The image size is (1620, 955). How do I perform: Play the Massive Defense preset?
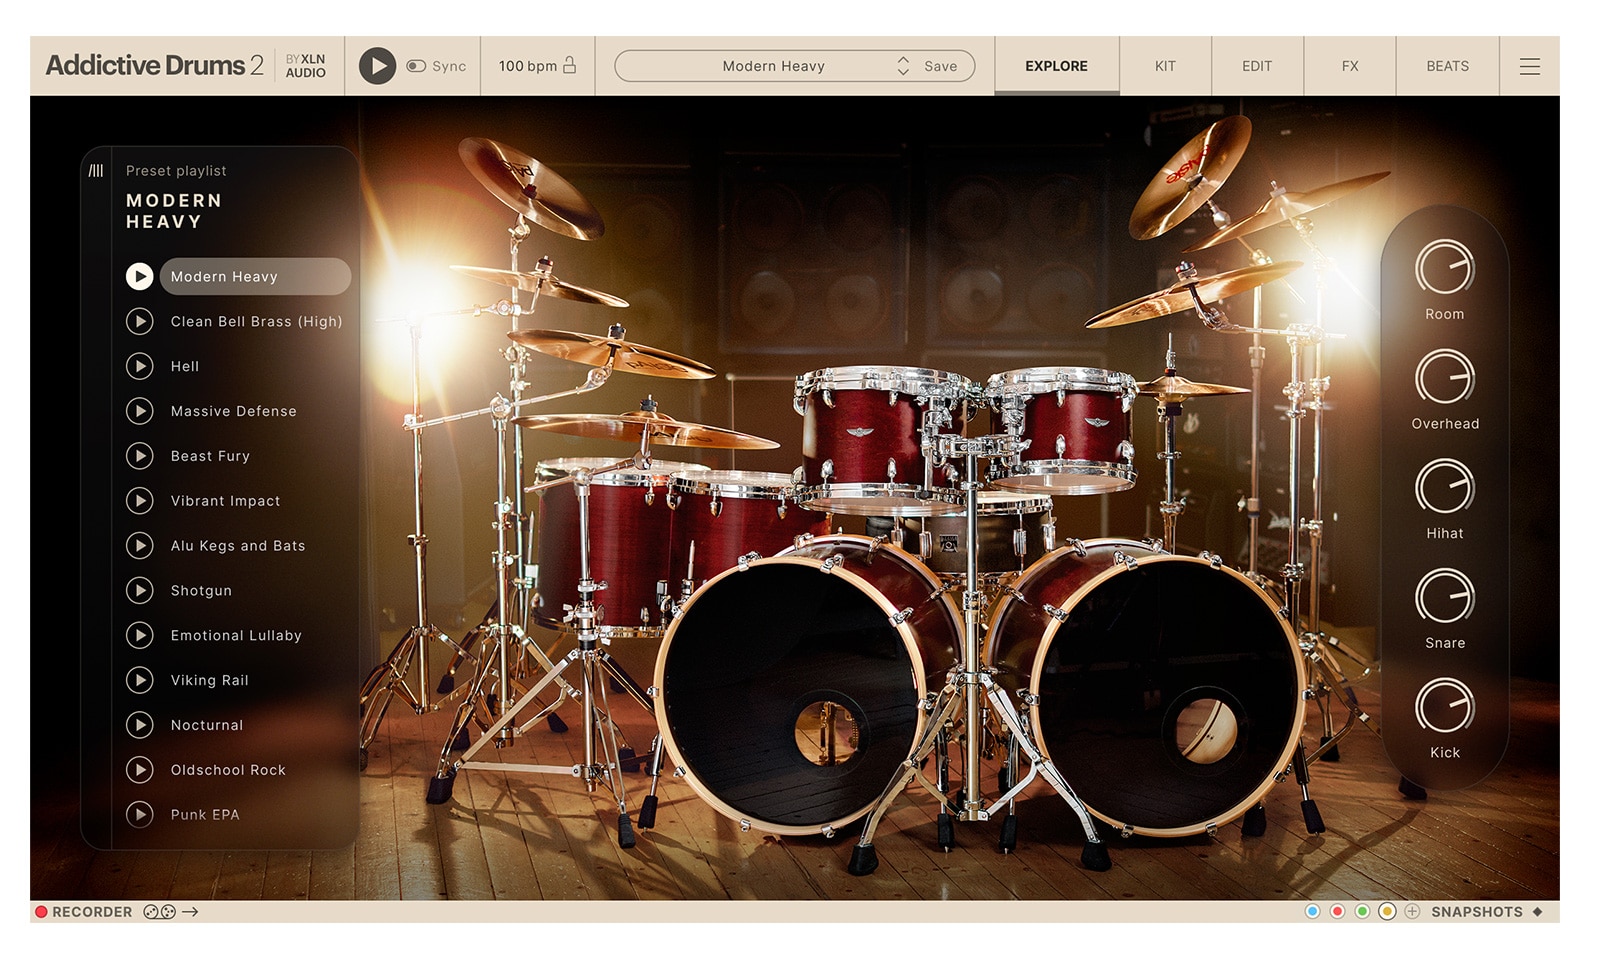pos(139,411)
